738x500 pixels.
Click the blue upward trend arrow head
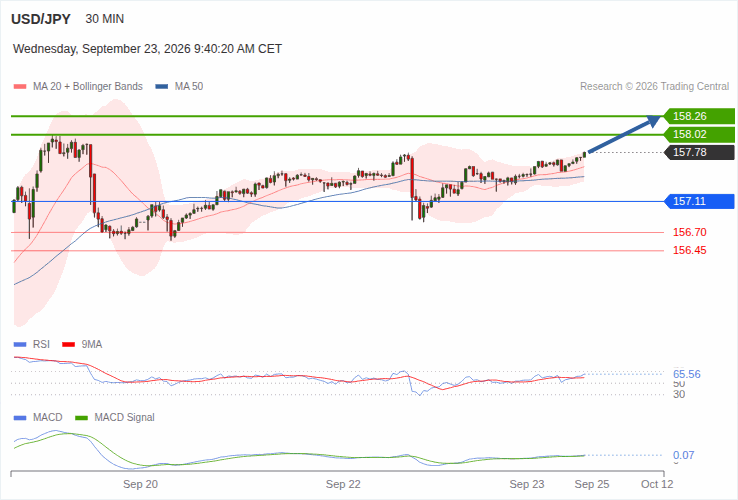click(x=654, y=121)
